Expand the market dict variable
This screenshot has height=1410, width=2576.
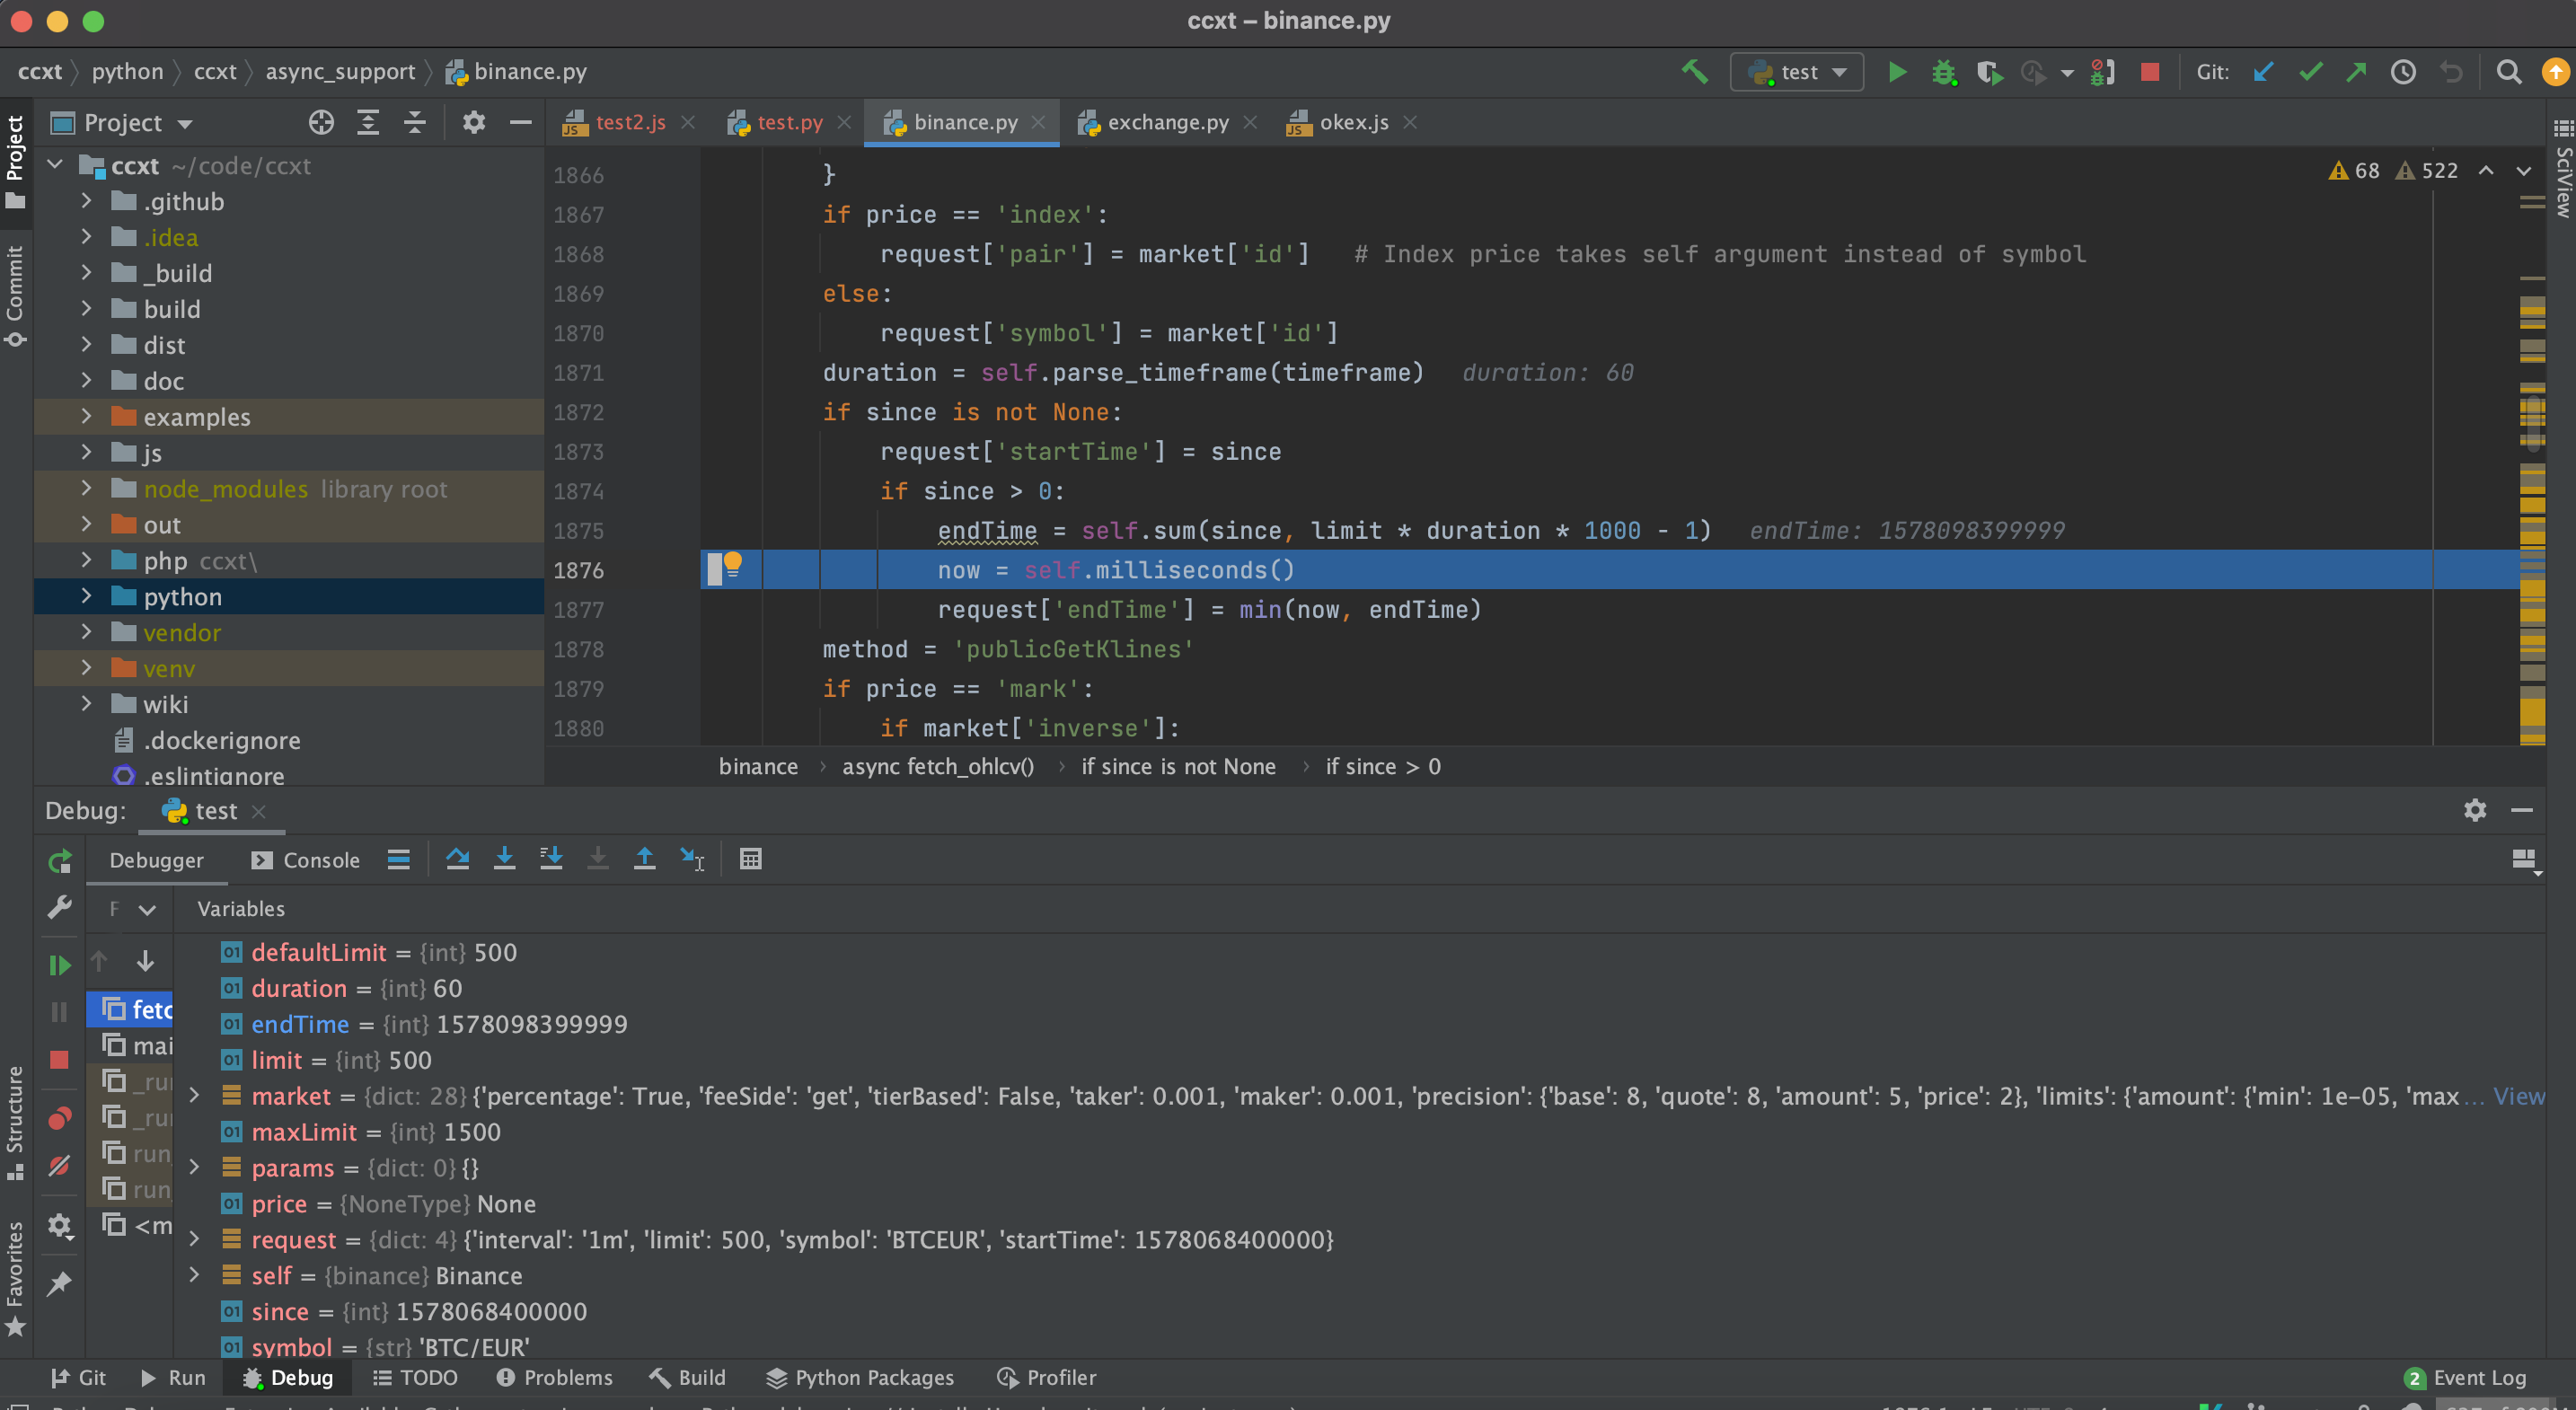pos(194,1096)
